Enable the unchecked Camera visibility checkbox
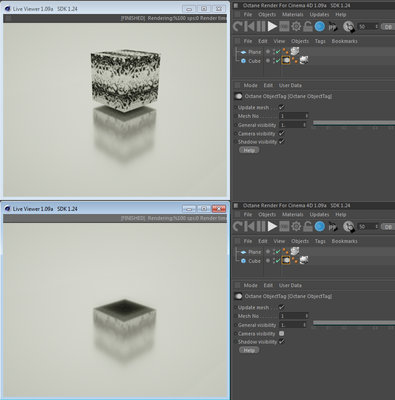Viewport: 395px width, 400px height. coord(282,333)
